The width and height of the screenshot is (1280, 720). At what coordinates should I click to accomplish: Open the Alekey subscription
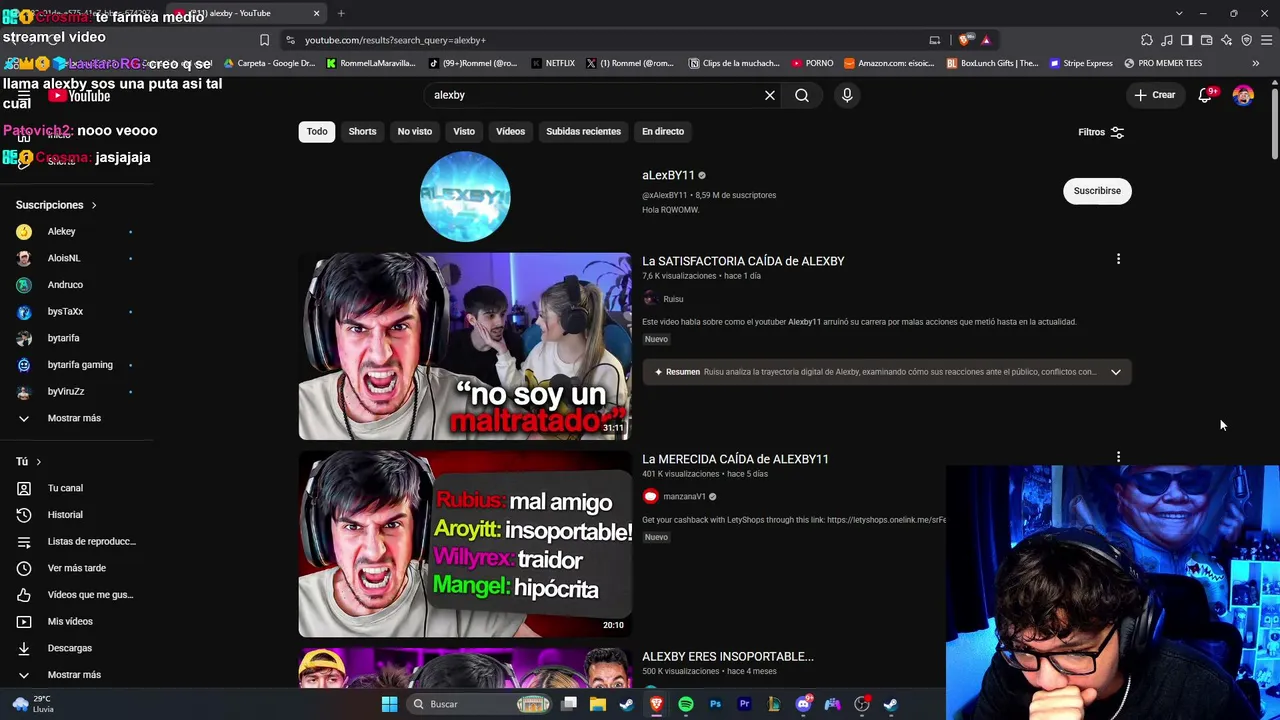pyautogui.click(x=62, y=231)
